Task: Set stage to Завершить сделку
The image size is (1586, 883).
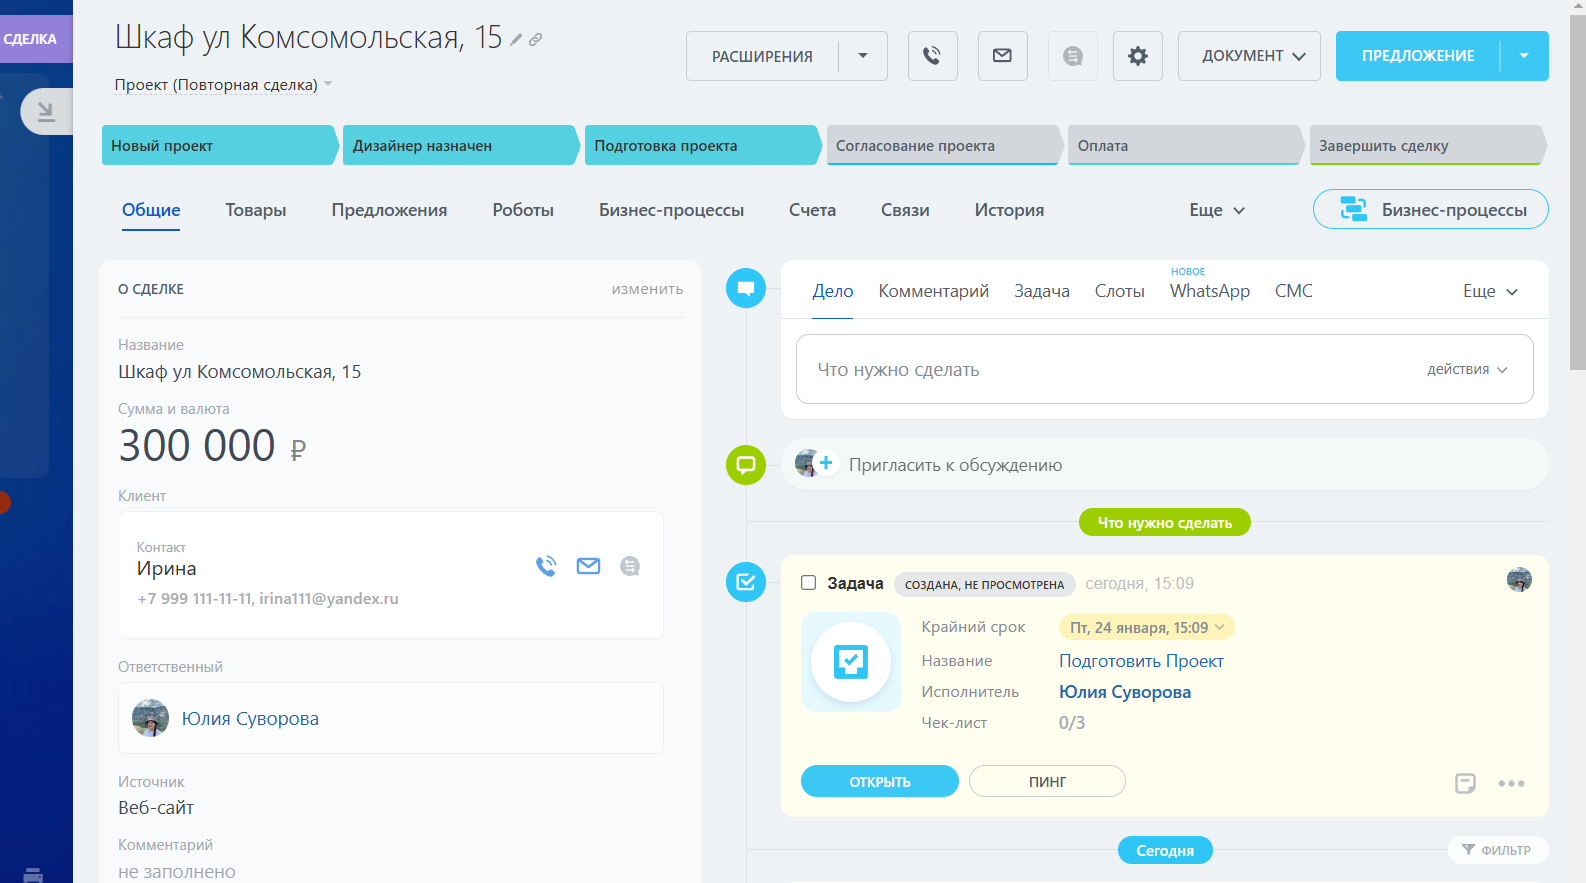Action: (1428, 145)
